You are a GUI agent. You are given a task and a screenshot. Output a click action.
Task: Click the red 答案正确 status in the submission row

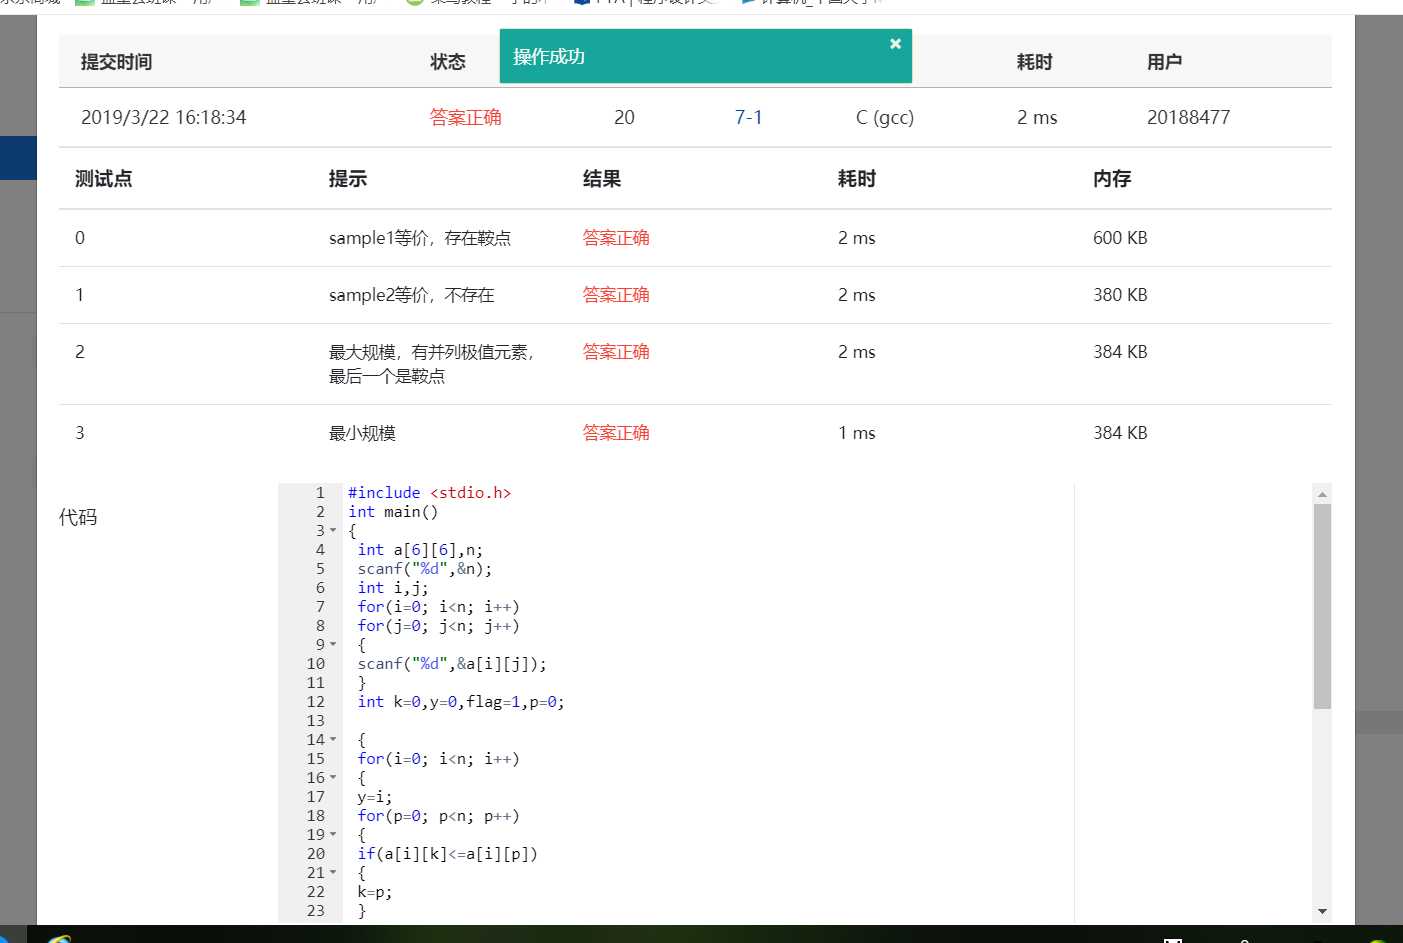click(465, 117)
